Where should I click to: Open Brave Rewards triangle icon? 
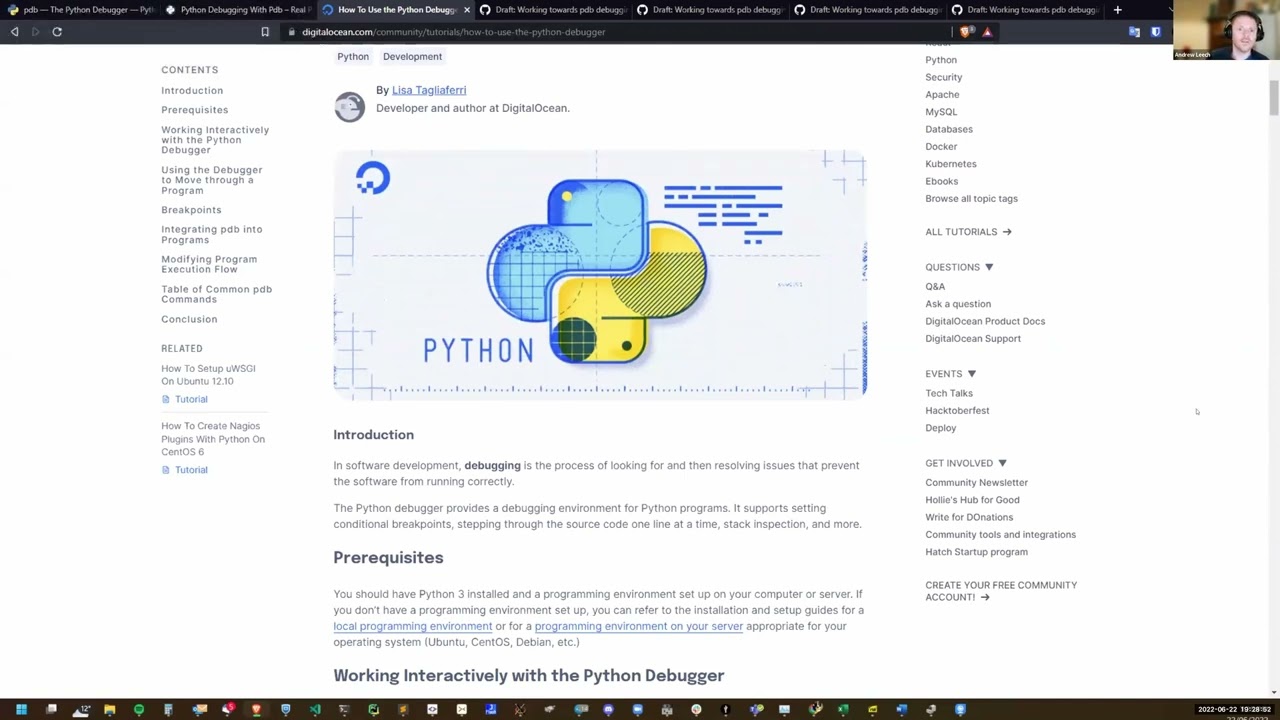(987, 32)
